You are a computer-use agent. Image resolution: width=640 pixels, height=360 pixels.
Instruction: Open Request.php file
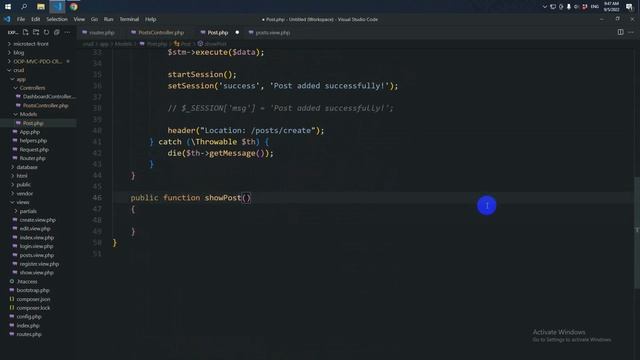click(34, 149)
